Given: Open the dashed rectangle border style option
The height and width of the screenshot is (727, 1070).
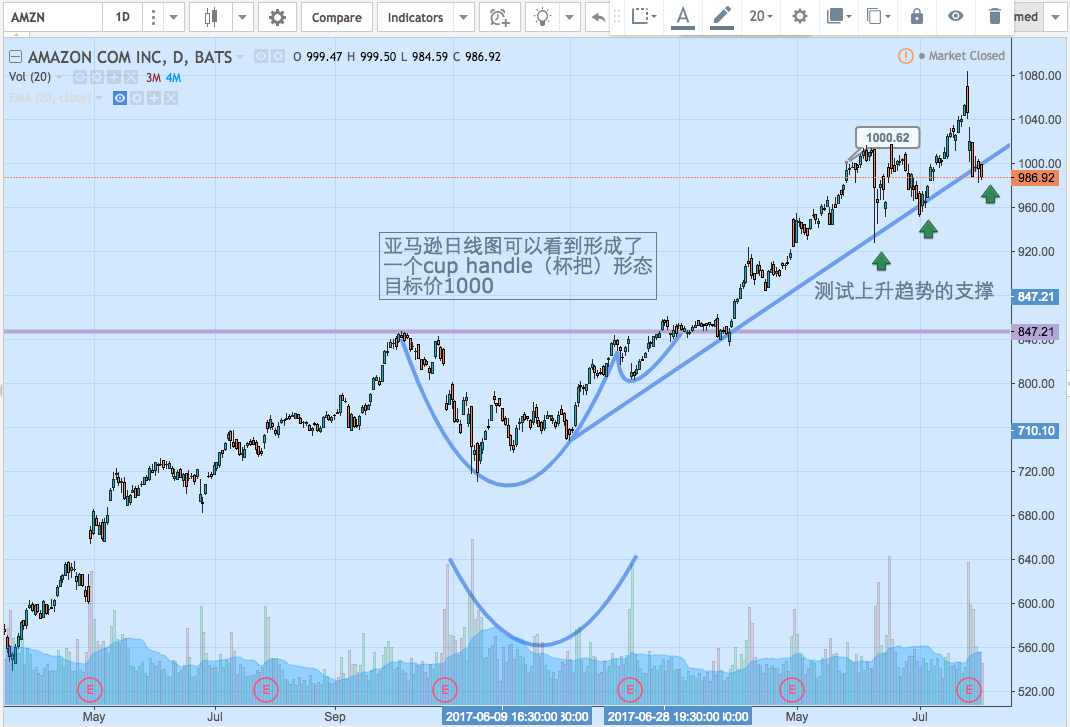Looking at the screenshot, I should (644, 16).
